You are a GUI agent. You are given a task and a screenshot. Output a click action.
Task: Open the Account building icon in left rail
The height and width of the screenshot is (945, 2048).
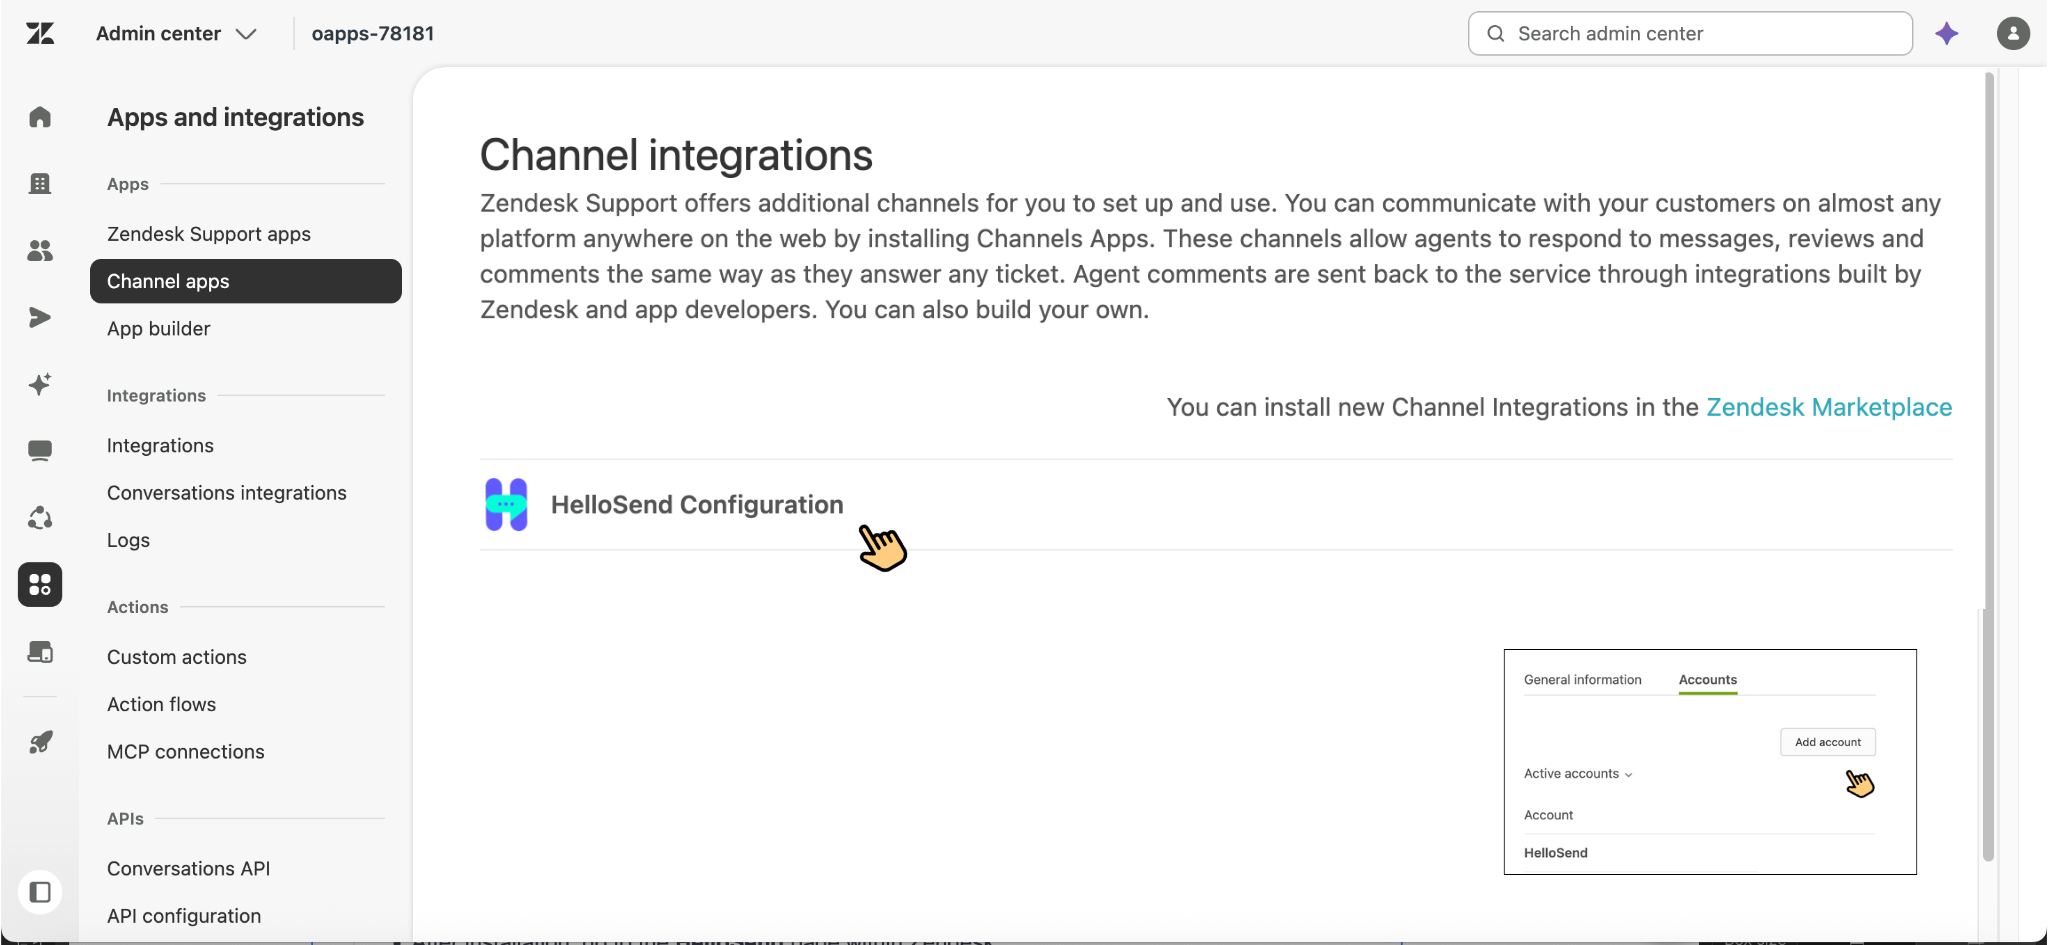[40, 183]
